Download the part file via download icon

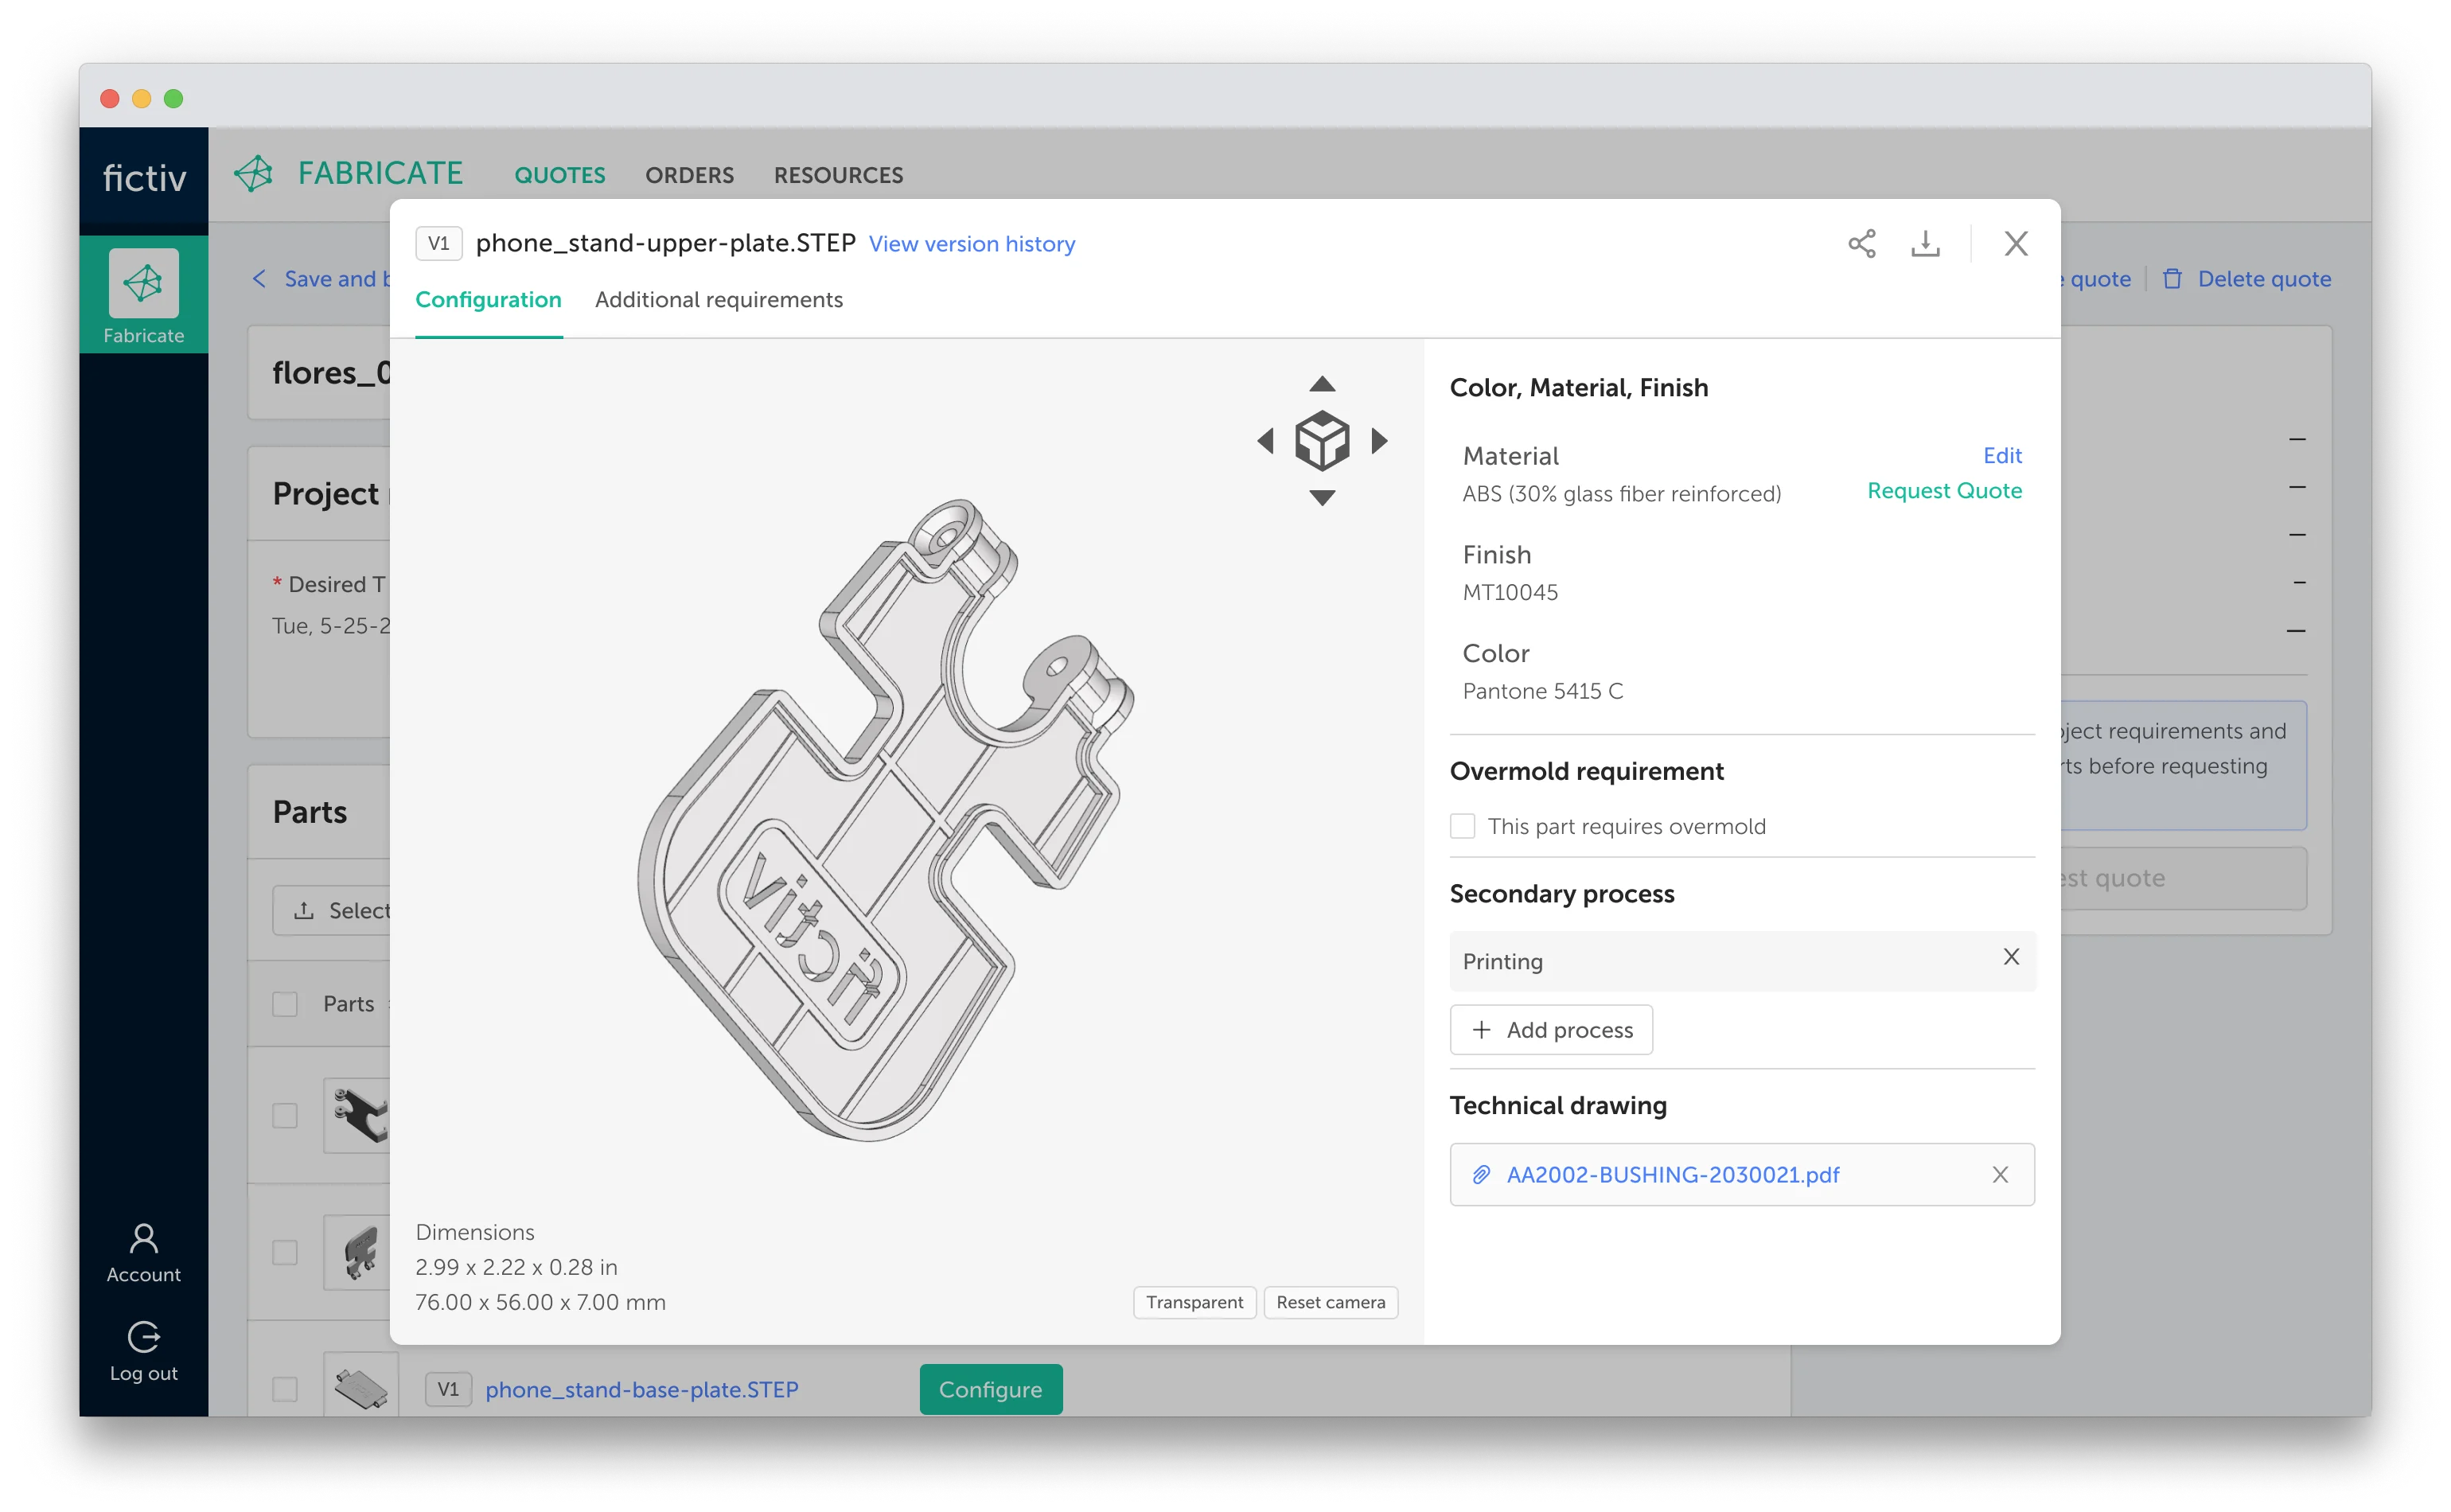click(x=1925, y=244)
